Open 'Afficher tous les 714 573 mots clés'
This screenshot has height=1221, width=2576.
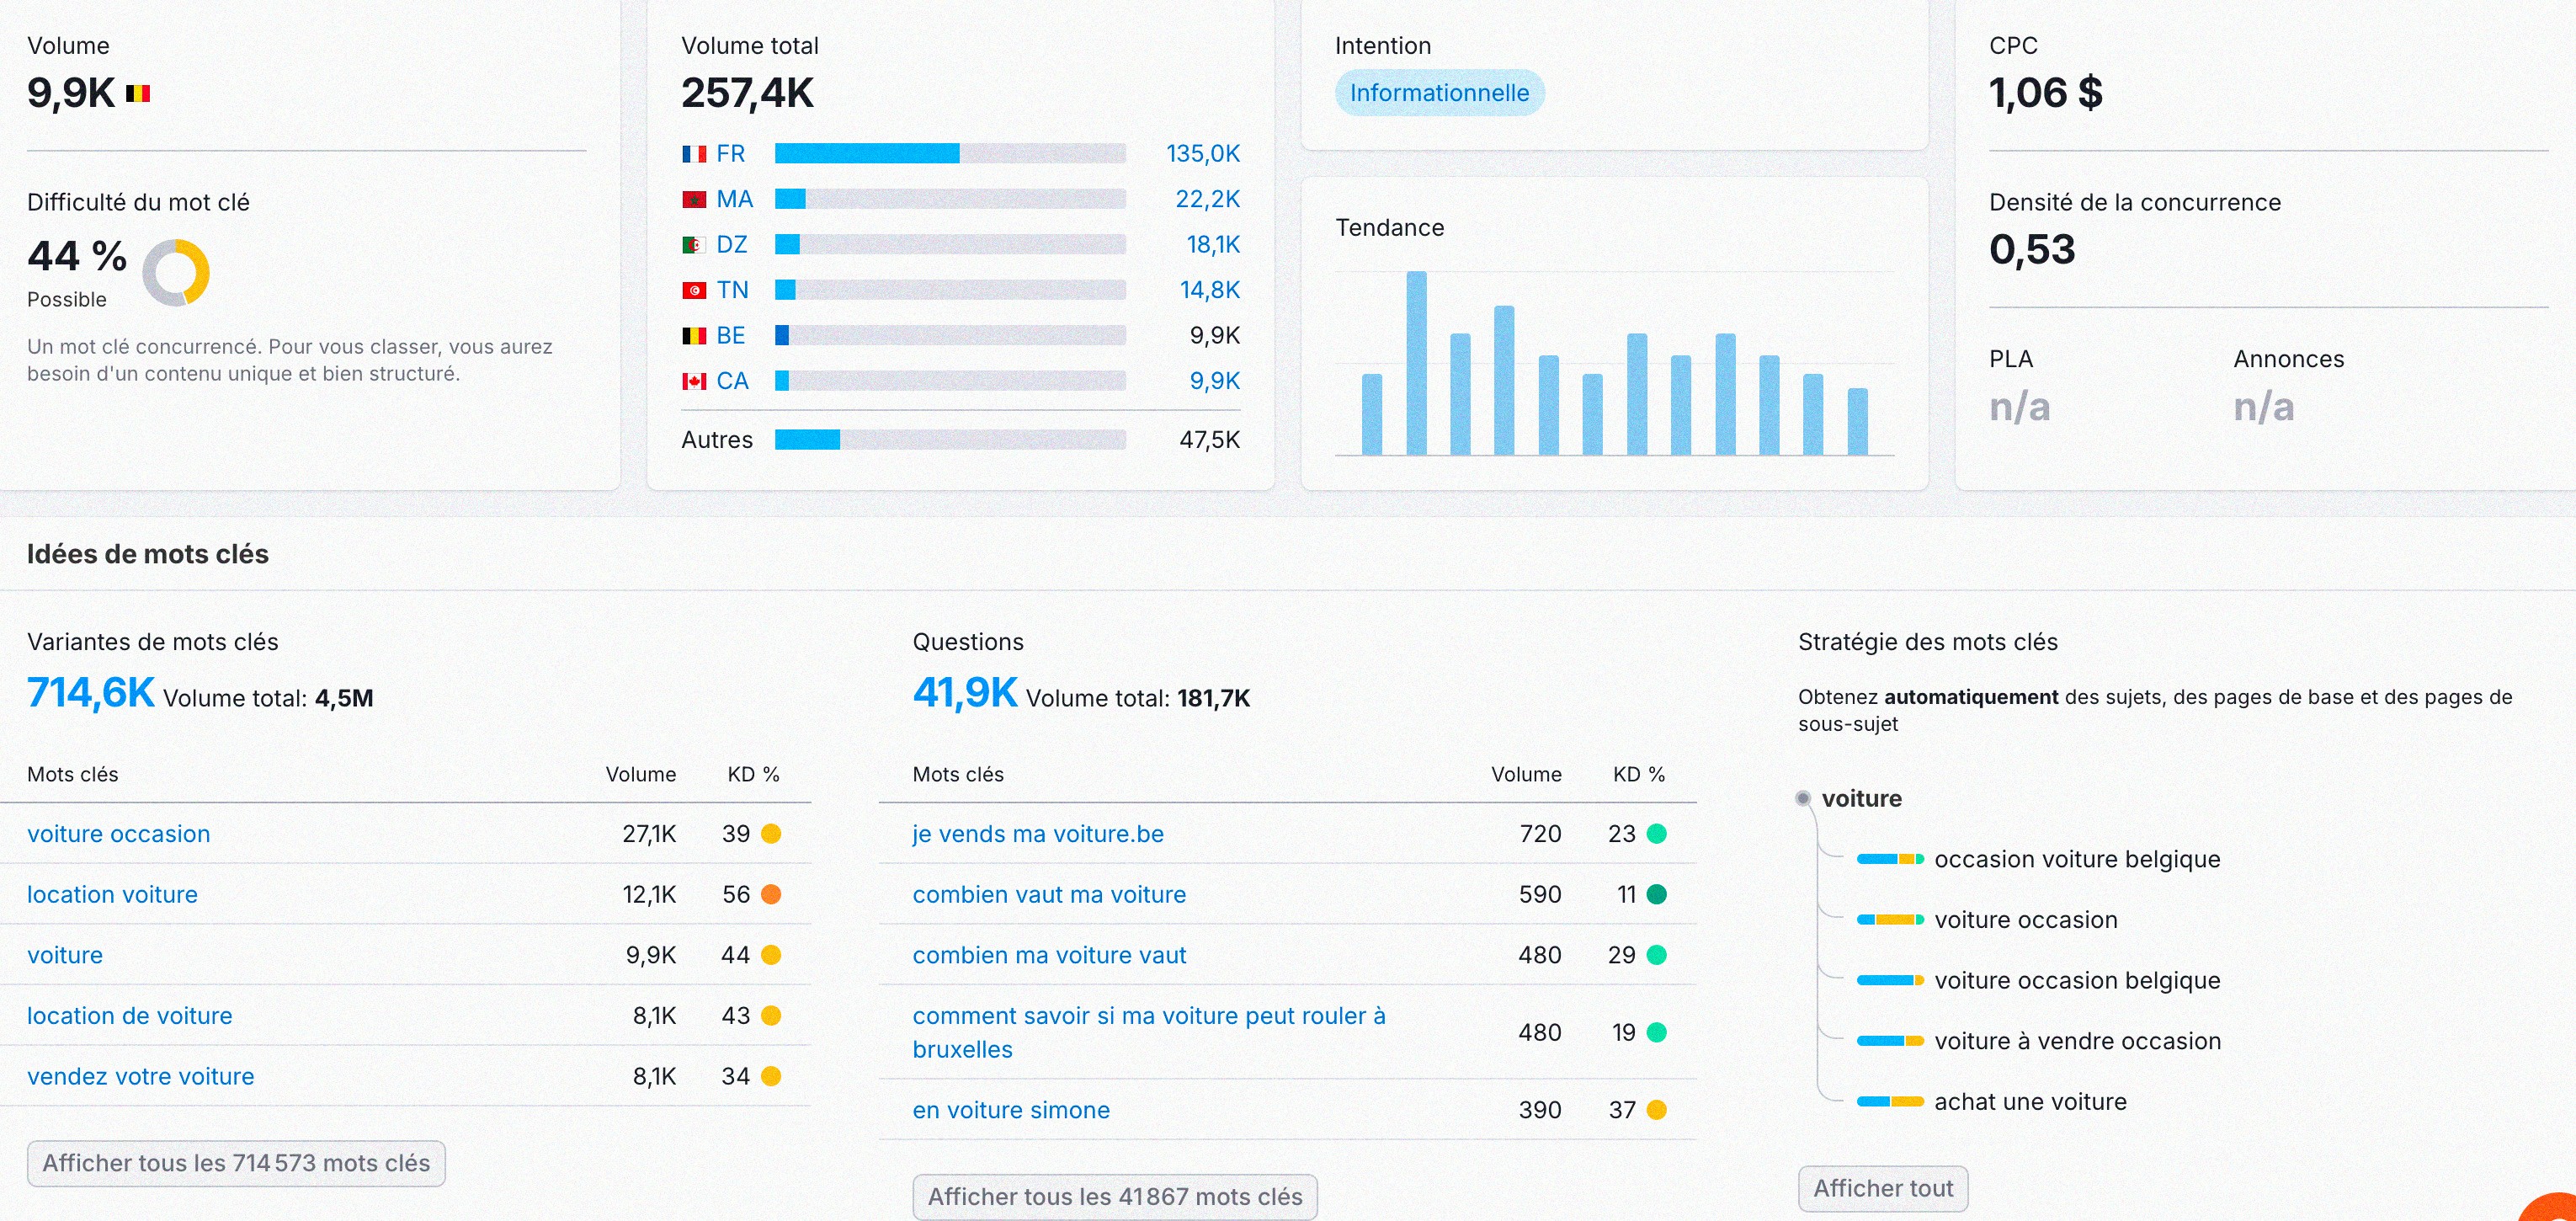[x=236, y=1163]
